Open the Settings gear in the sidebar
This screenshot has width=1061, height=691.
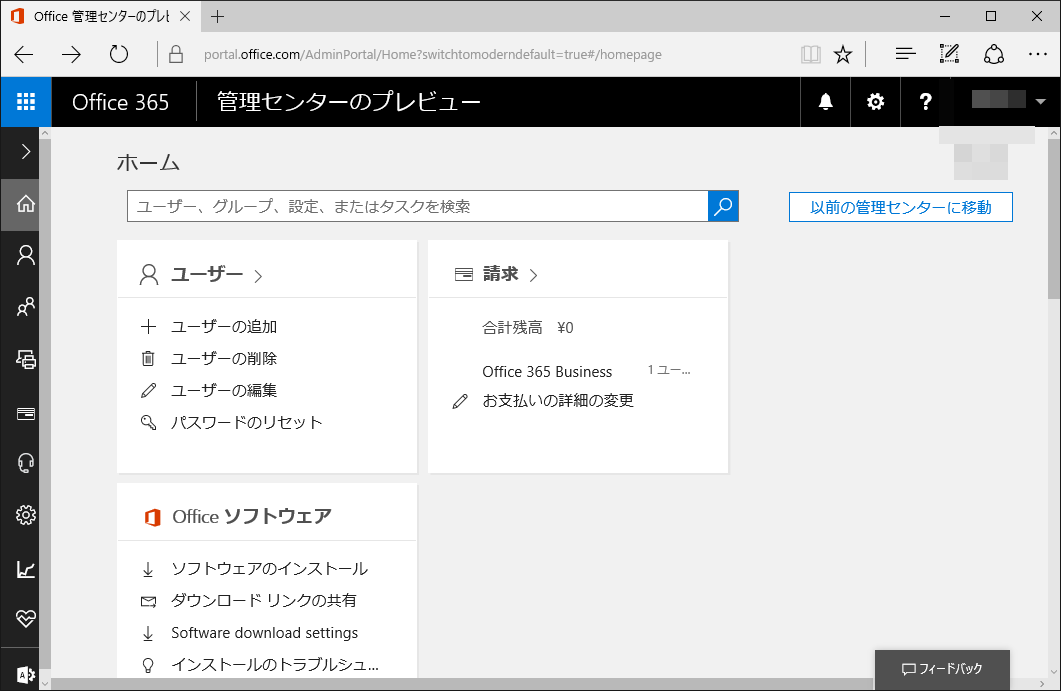pyautogui.click(x=26, y=515)
